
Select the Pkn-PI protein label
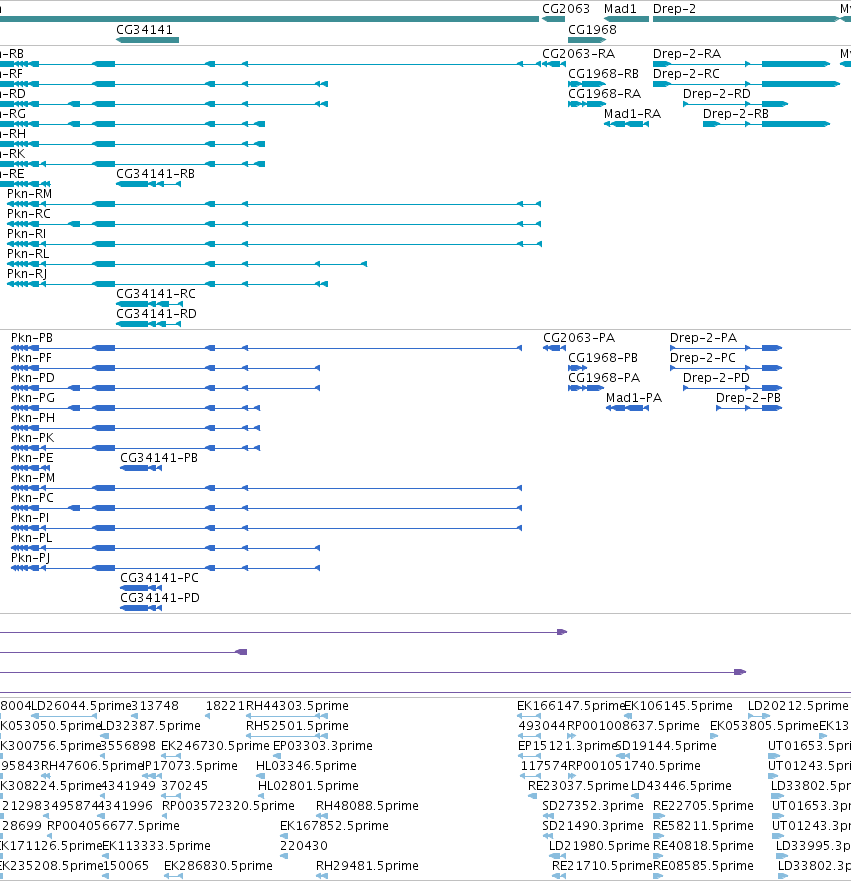[x=30, y=518]
